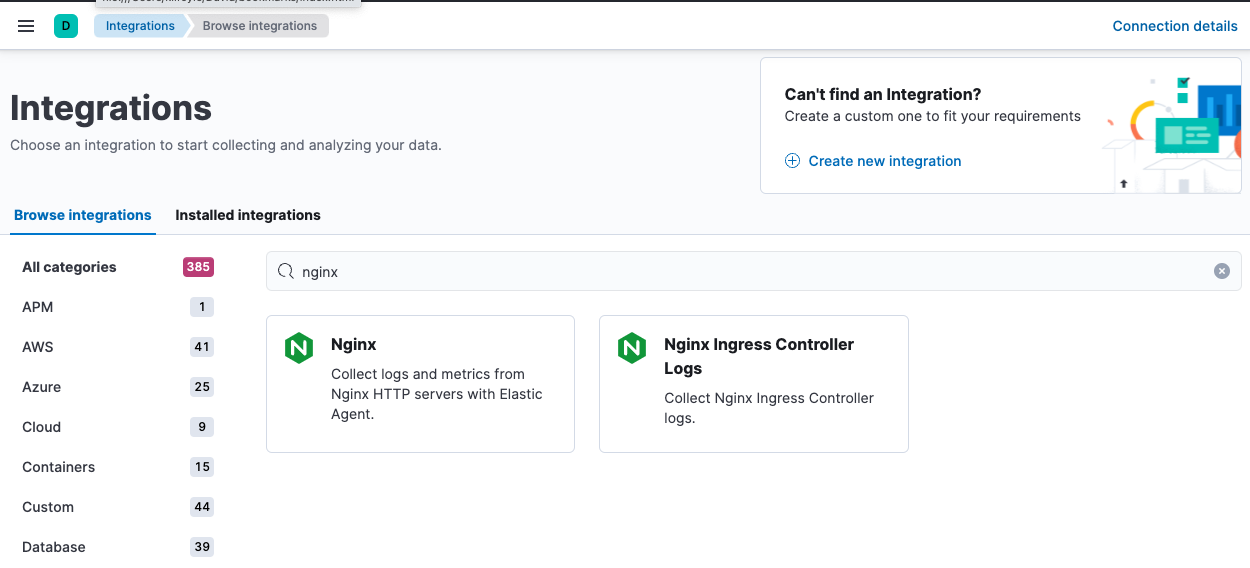Click the green D space avatar
Screen dimensions: 1250x568
(x=66, y=26)
